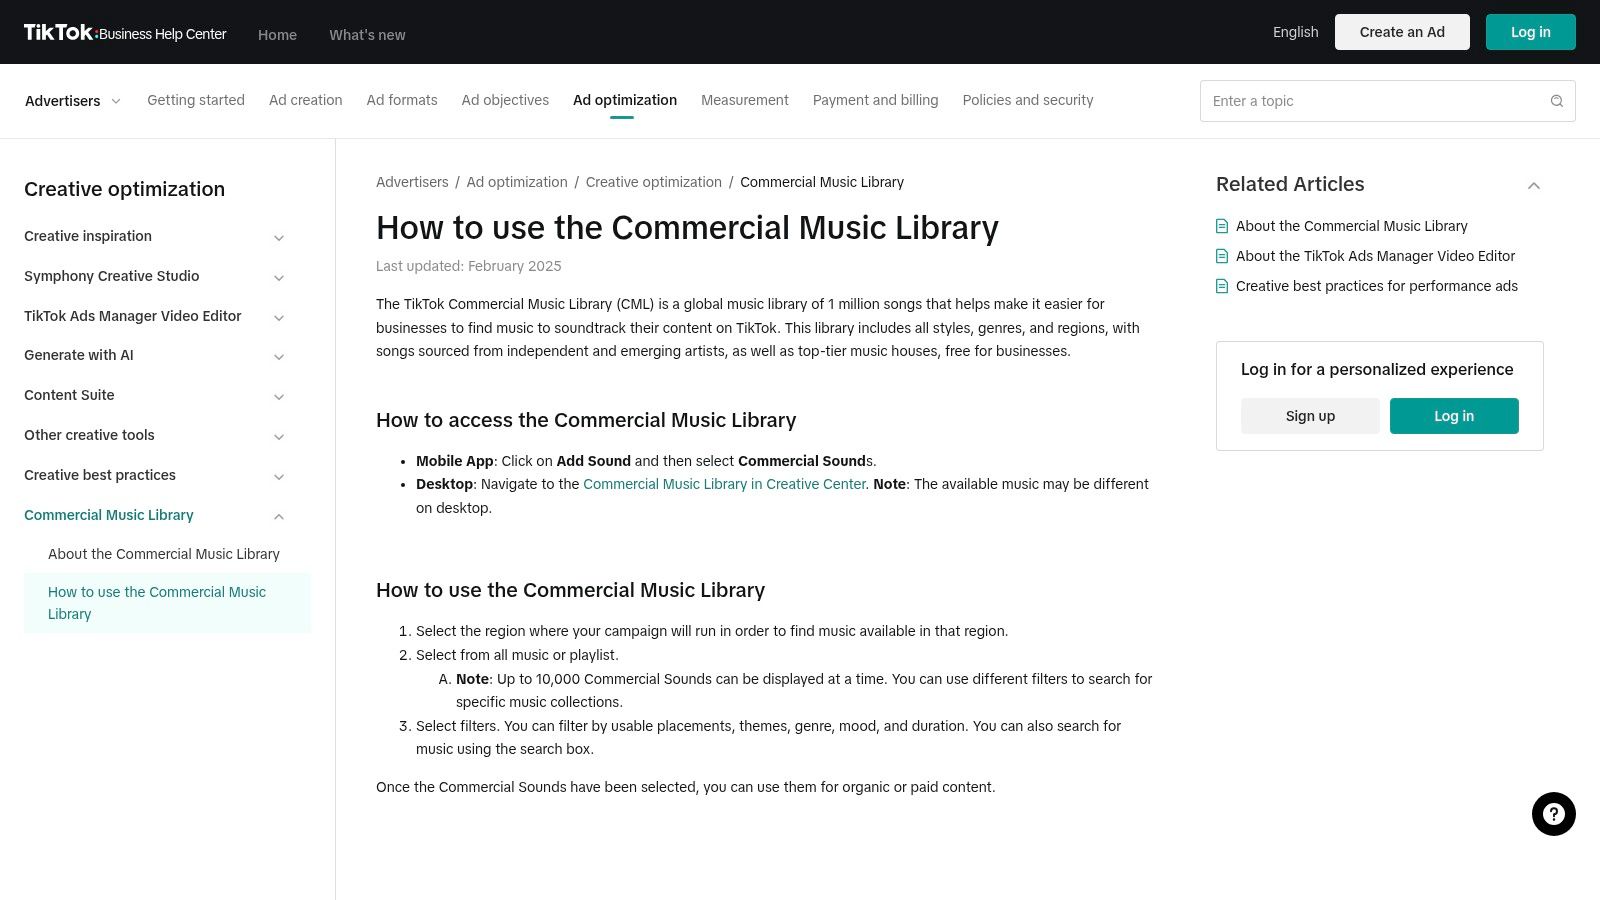
Task: Click the document icon beside About the Commercial Music Library
Action: (1222, 226)
